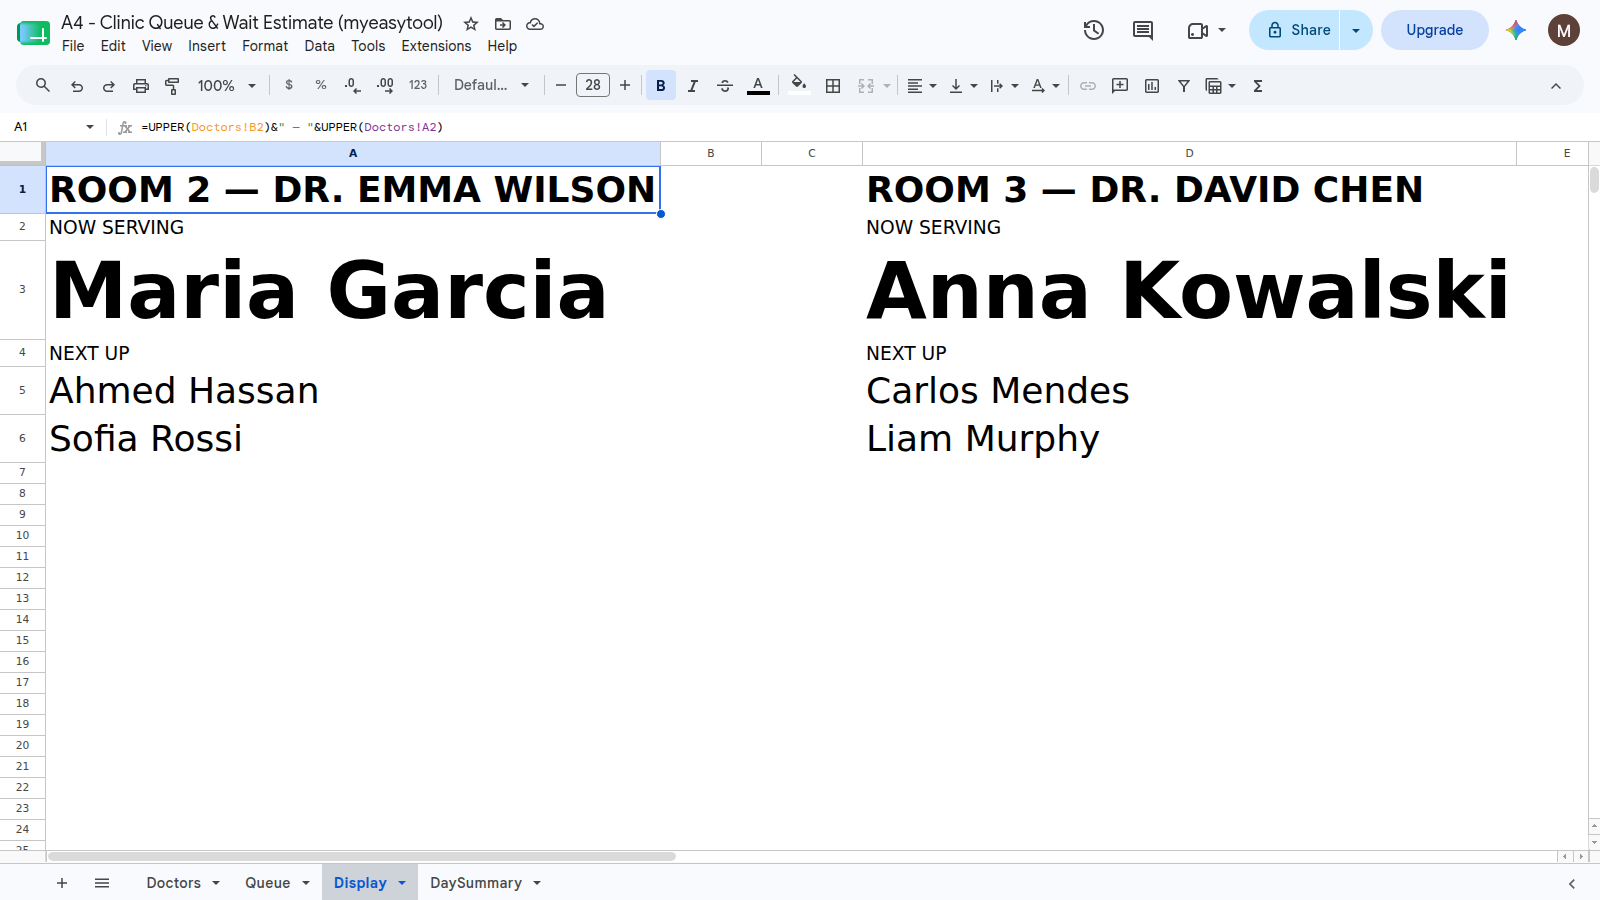Viewport: 1600px width, 900px height.
Task: Activate the paint format tool
Action: click(x=173, y=86)
